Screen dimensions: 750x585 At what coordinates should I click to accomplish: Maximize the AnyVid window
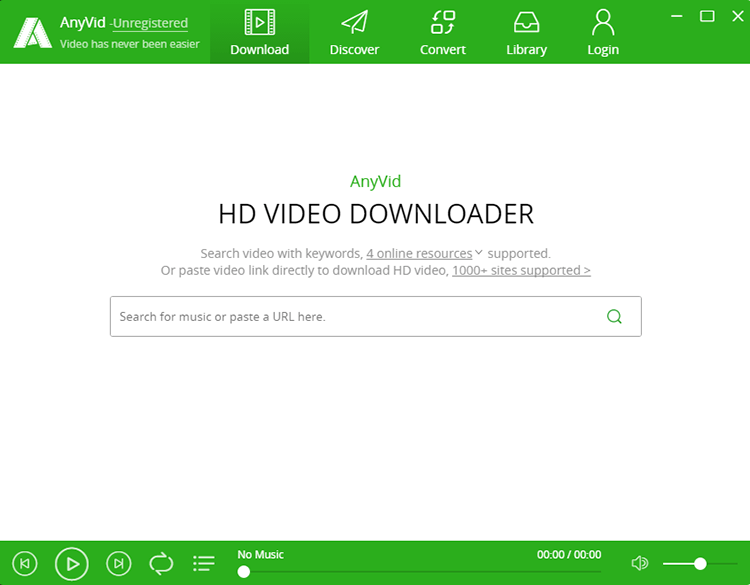[x=707, y=16]
